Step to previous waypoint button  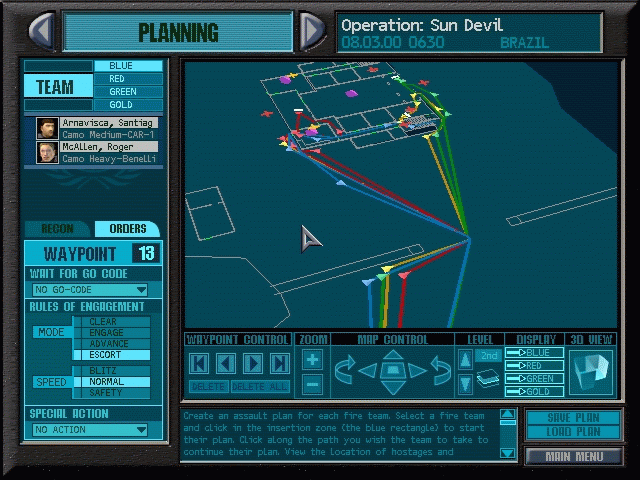pyautogui.click(x=226, y=363)
